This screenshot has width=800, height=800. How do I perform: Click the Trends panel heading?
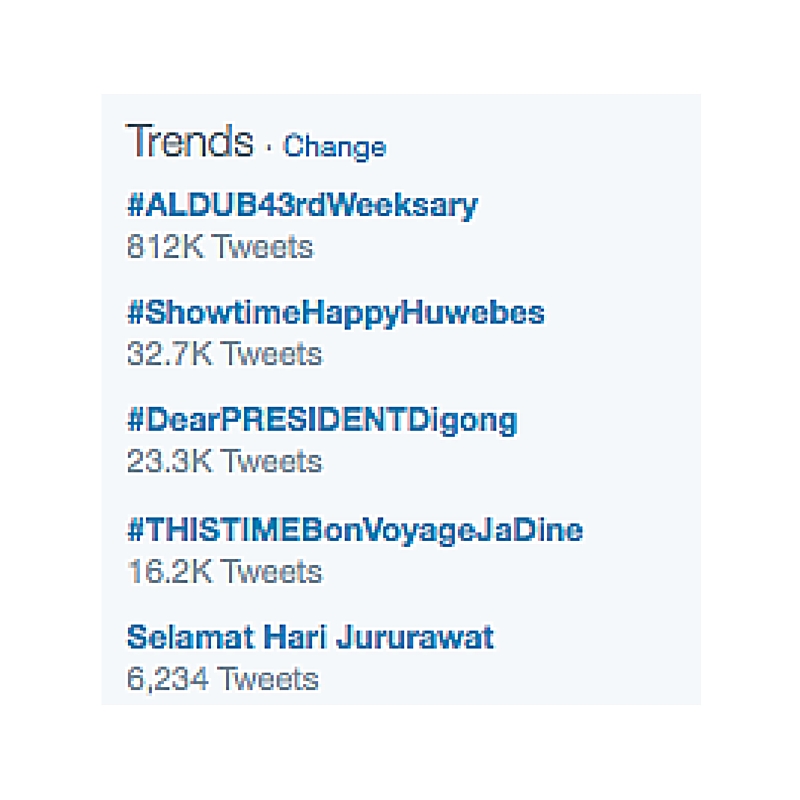tap(189, 143)
